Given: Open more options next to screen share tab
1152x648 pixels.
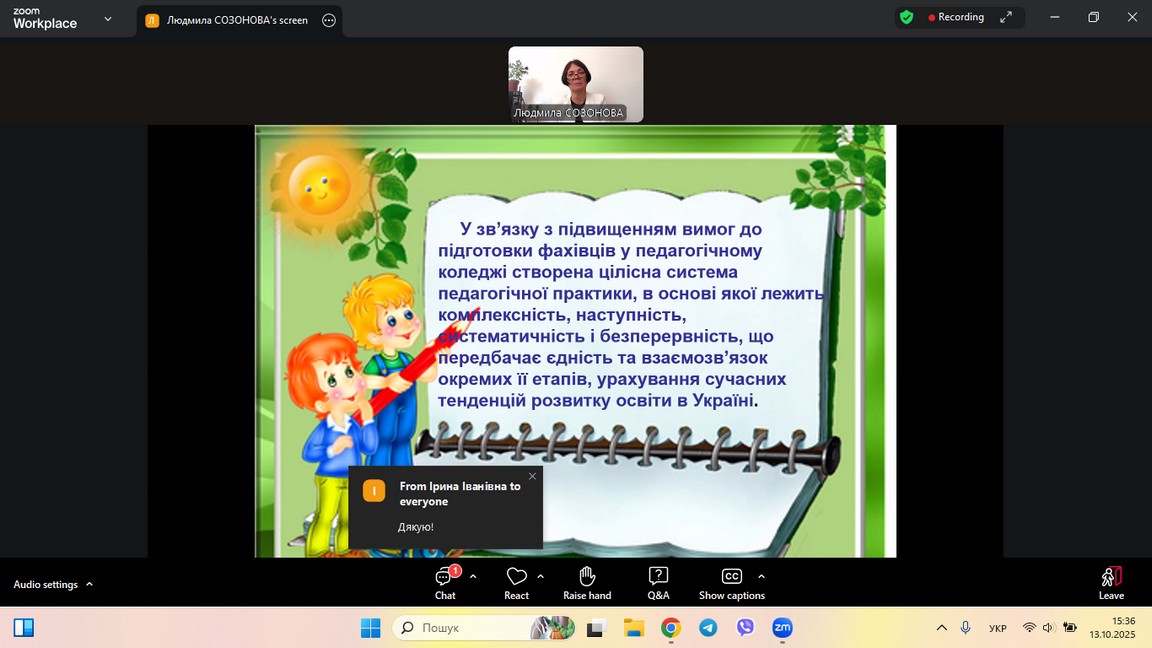Looking at the screenshot, I should pyautogui.click(x=329, y=20).
